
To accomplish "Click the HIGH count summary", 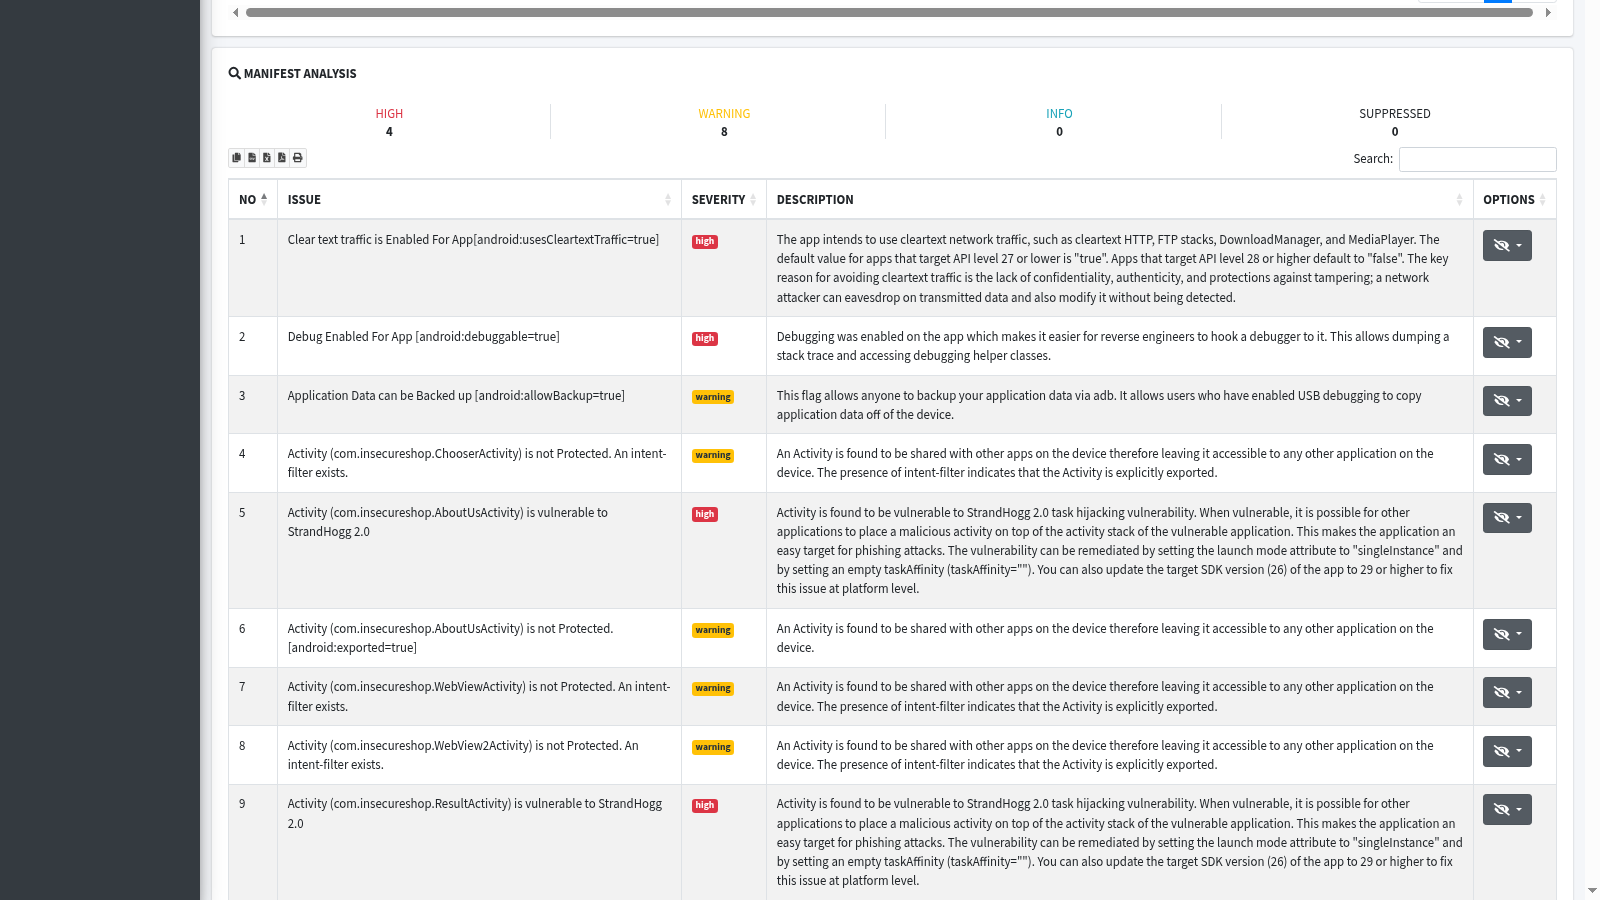I will coord(389,122).
